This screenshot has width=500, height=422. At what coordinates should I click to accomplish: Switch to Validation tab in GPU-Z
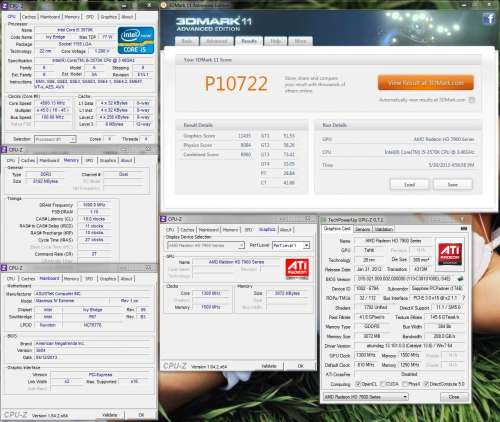click(383, 229)
